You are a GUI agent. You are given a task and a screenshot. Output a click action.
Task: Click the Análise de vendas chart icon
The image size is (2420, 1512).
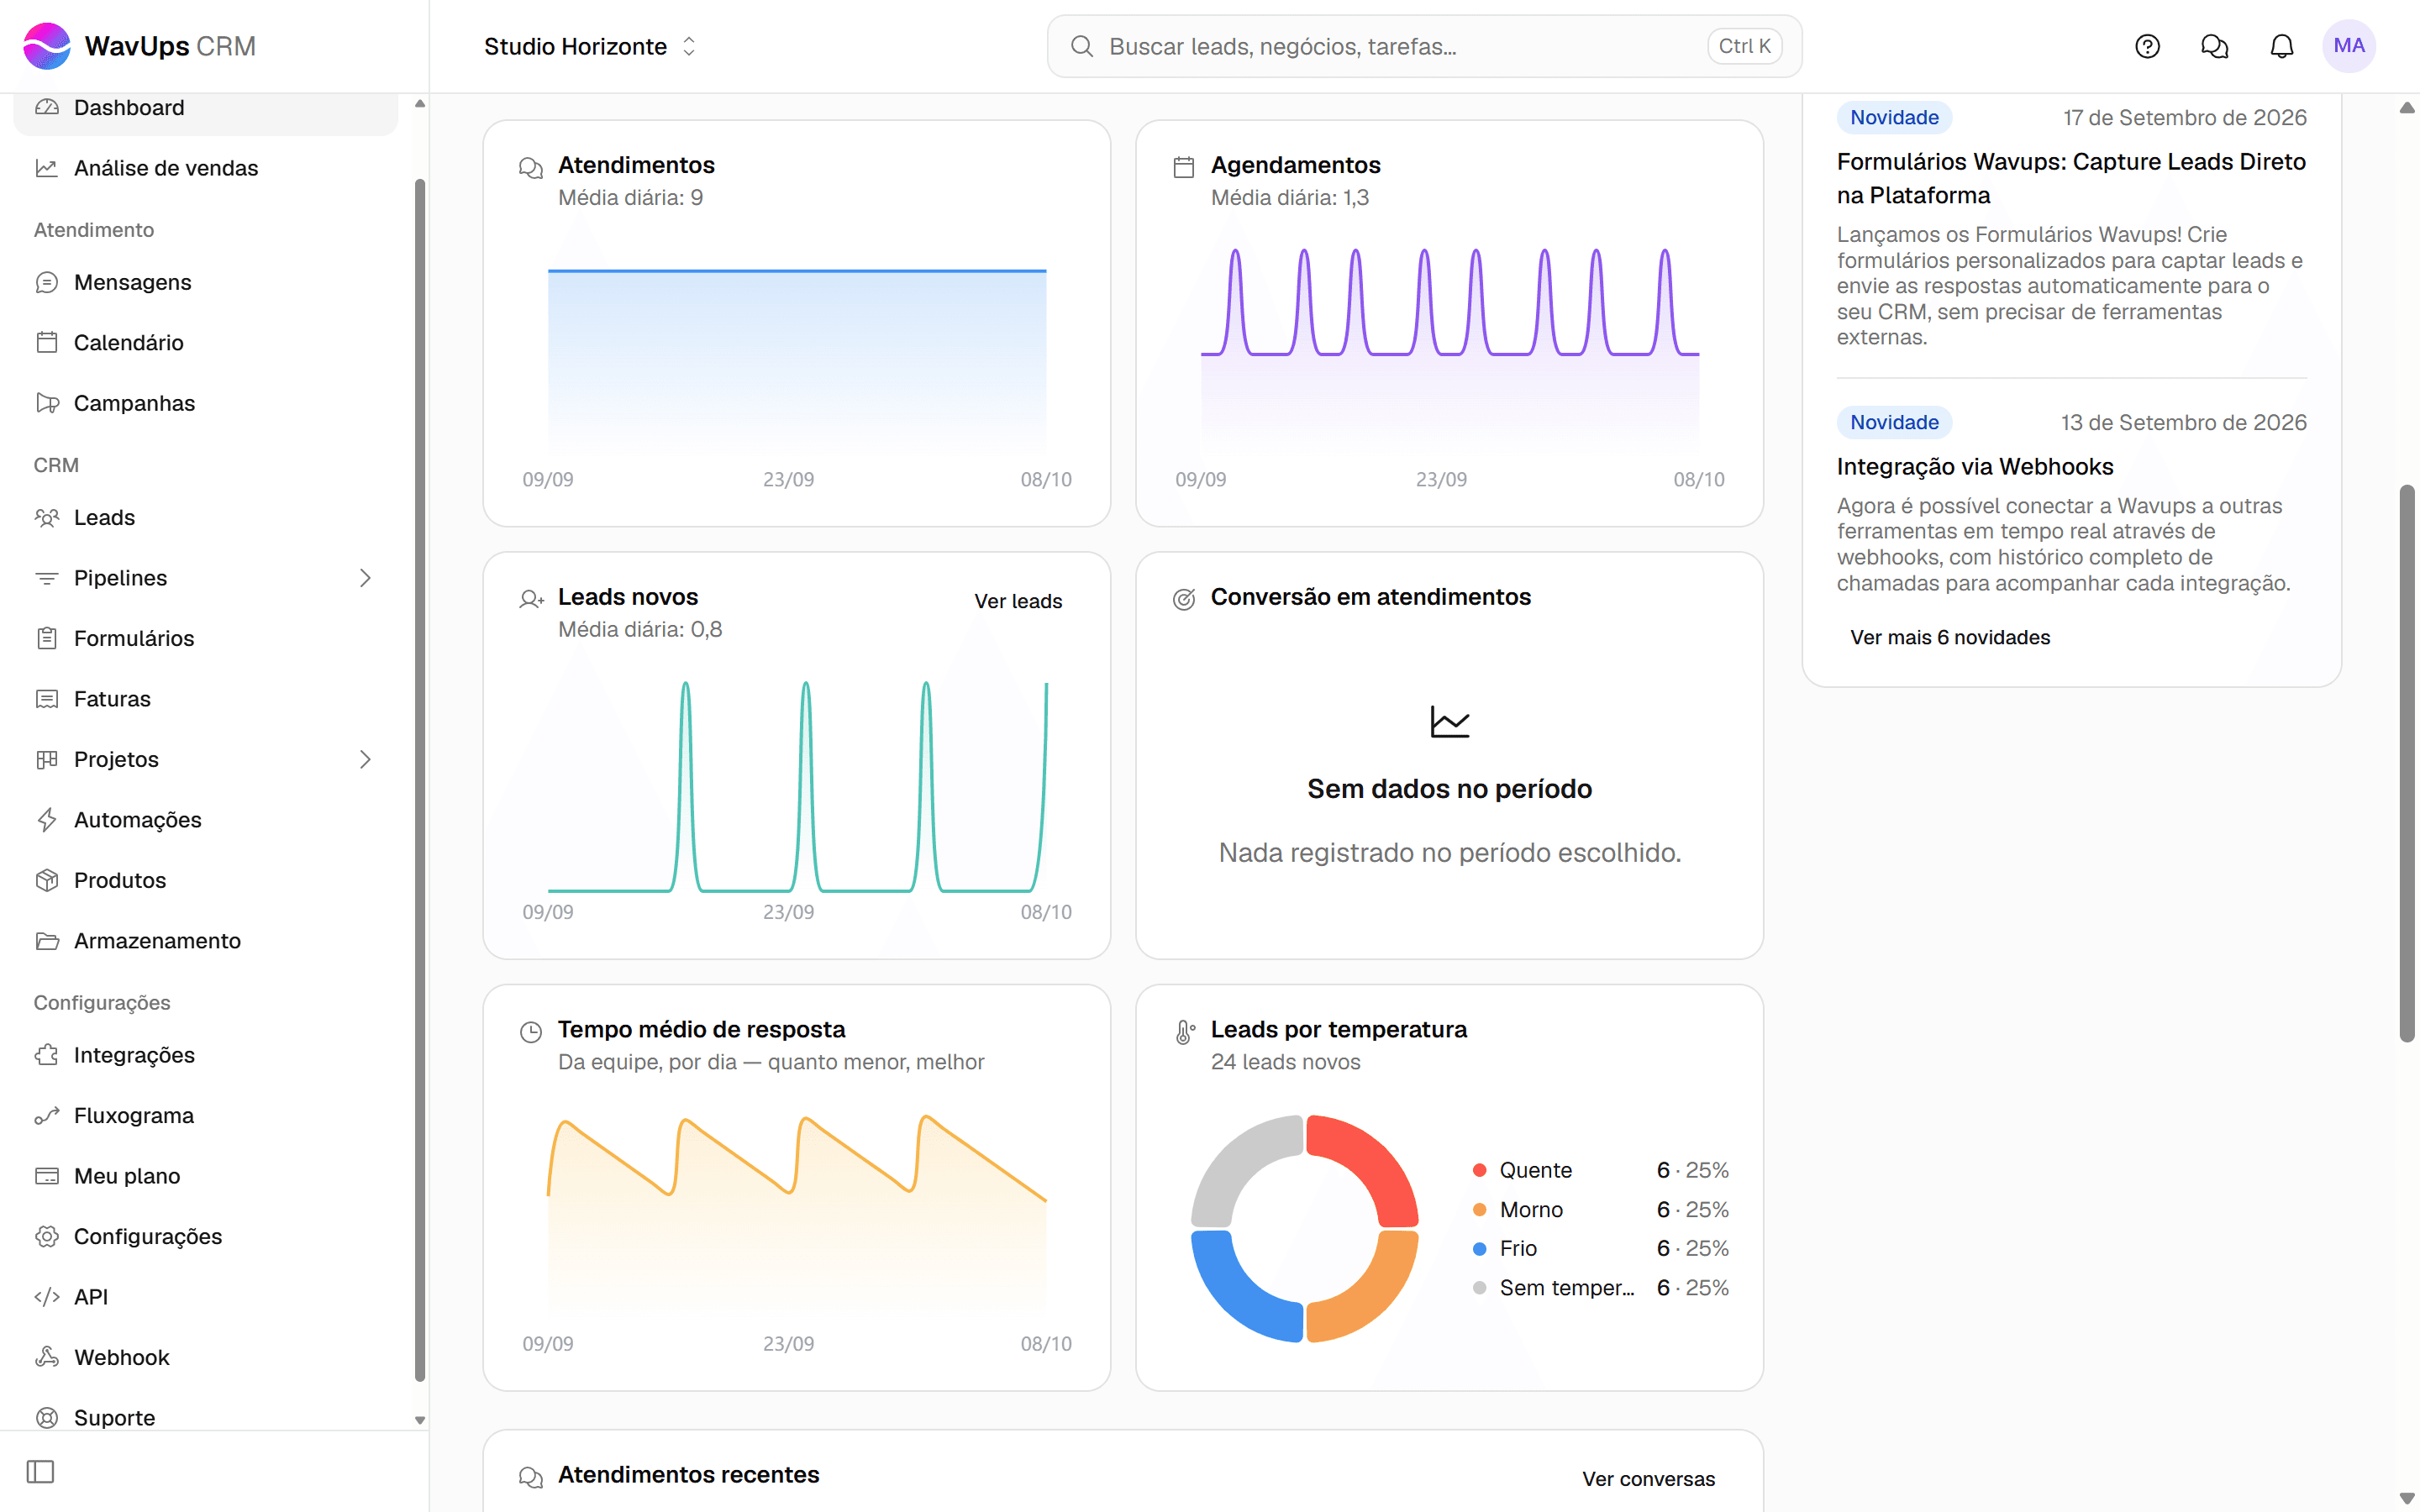(x=46, y=168)
